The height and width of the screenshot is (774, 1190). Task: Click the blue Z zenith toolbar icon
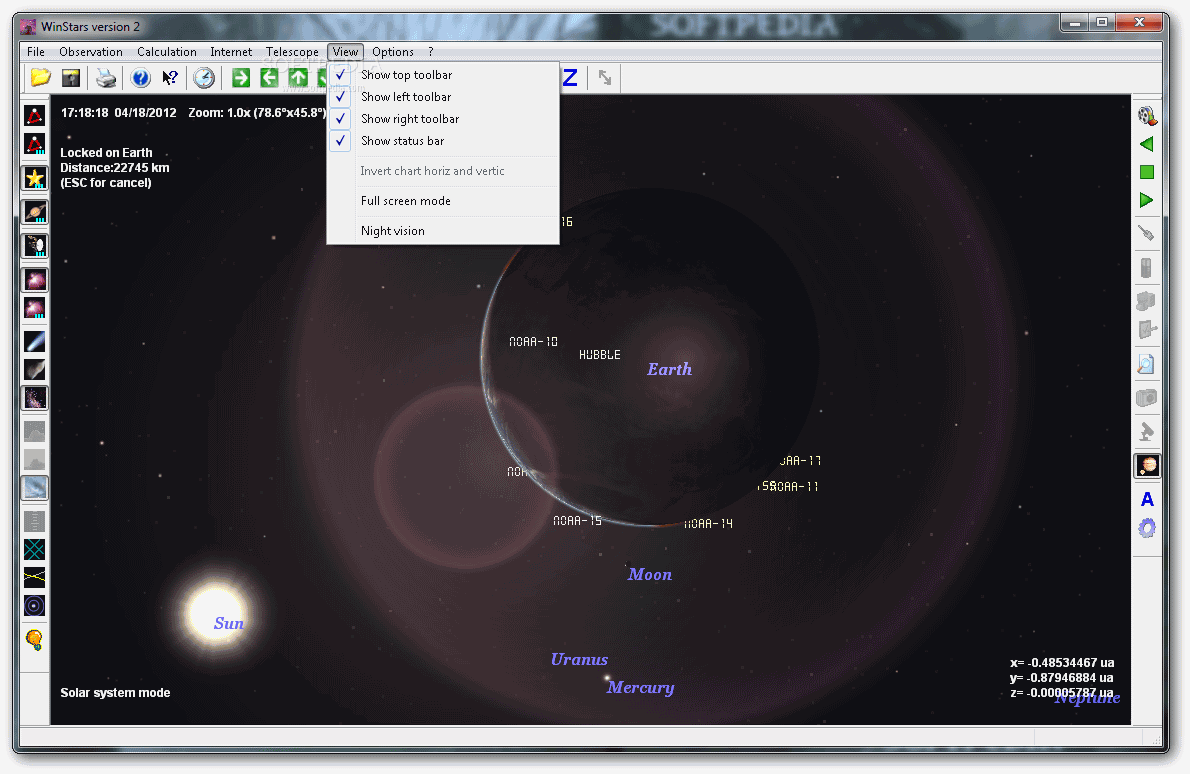(x=570, y=77)
